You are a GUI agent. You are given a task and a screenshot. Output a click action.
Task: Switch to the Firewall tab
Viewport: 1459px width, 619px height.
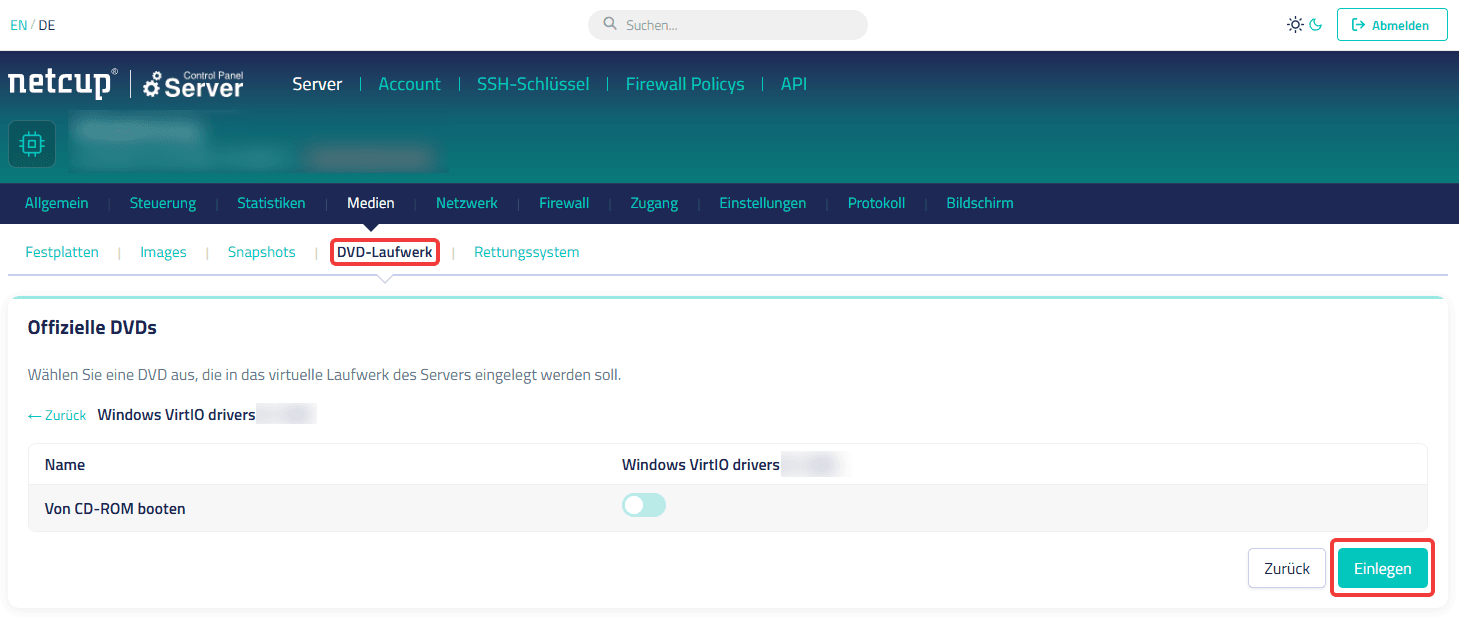point(564,203)
